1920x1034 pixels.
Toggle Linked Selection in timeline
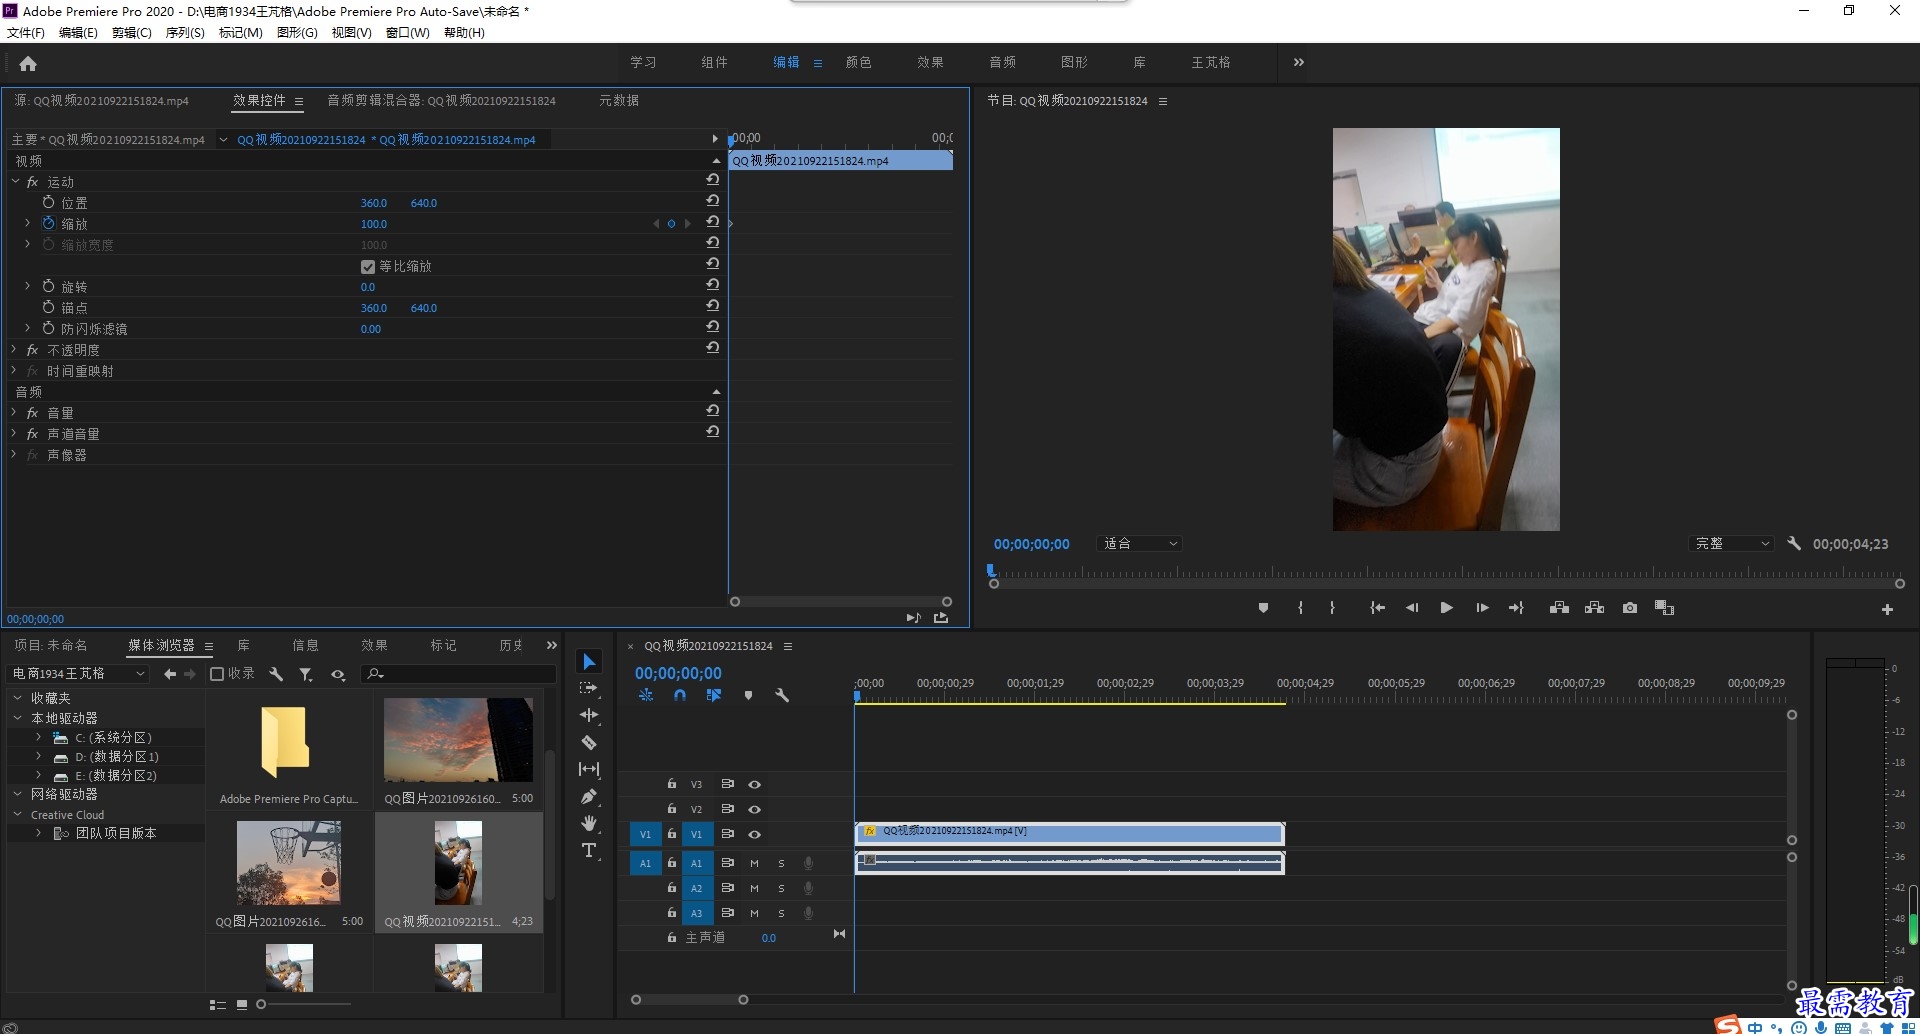coord(714,695)
